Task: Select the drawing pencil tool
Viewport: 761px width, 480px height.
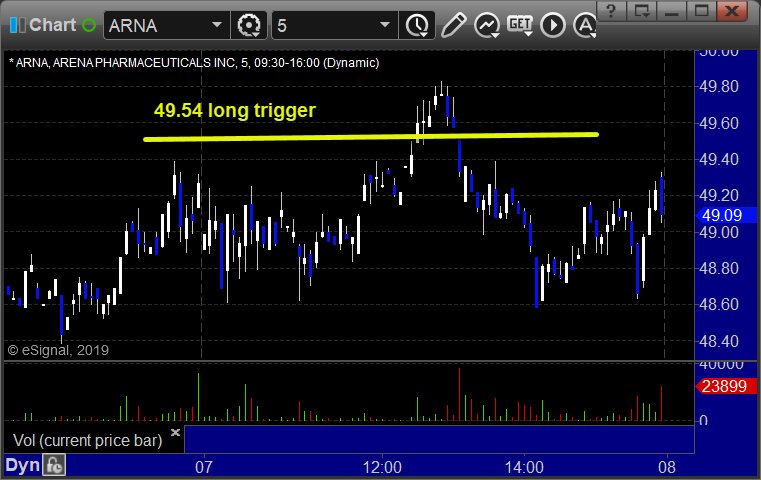Action: coord(453,25)
